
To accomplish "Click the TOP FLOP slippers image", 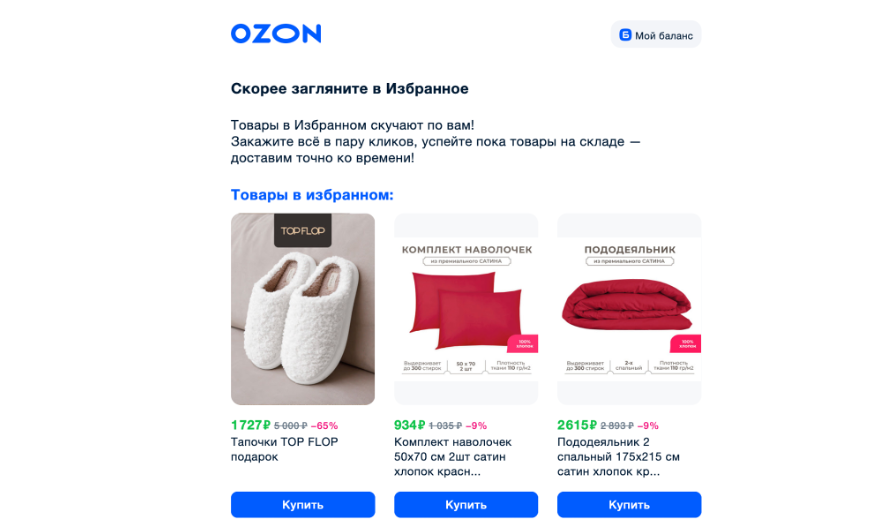I will point(303,309).
